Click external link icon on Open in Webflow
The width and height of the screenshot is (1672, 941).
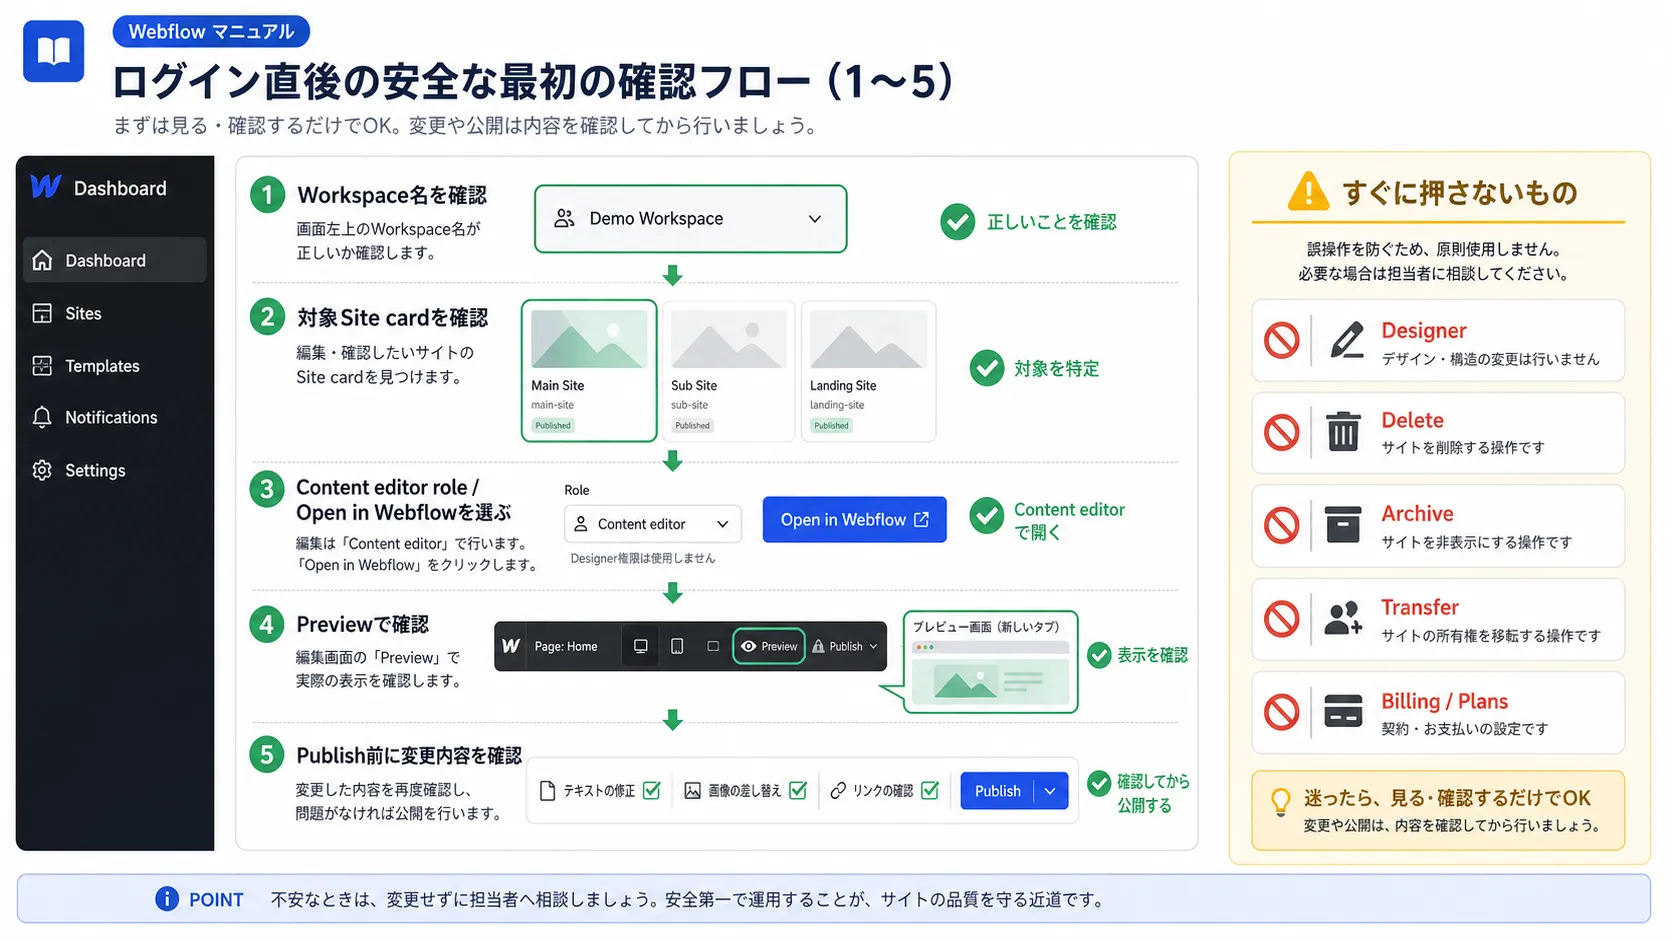[922, 520]
